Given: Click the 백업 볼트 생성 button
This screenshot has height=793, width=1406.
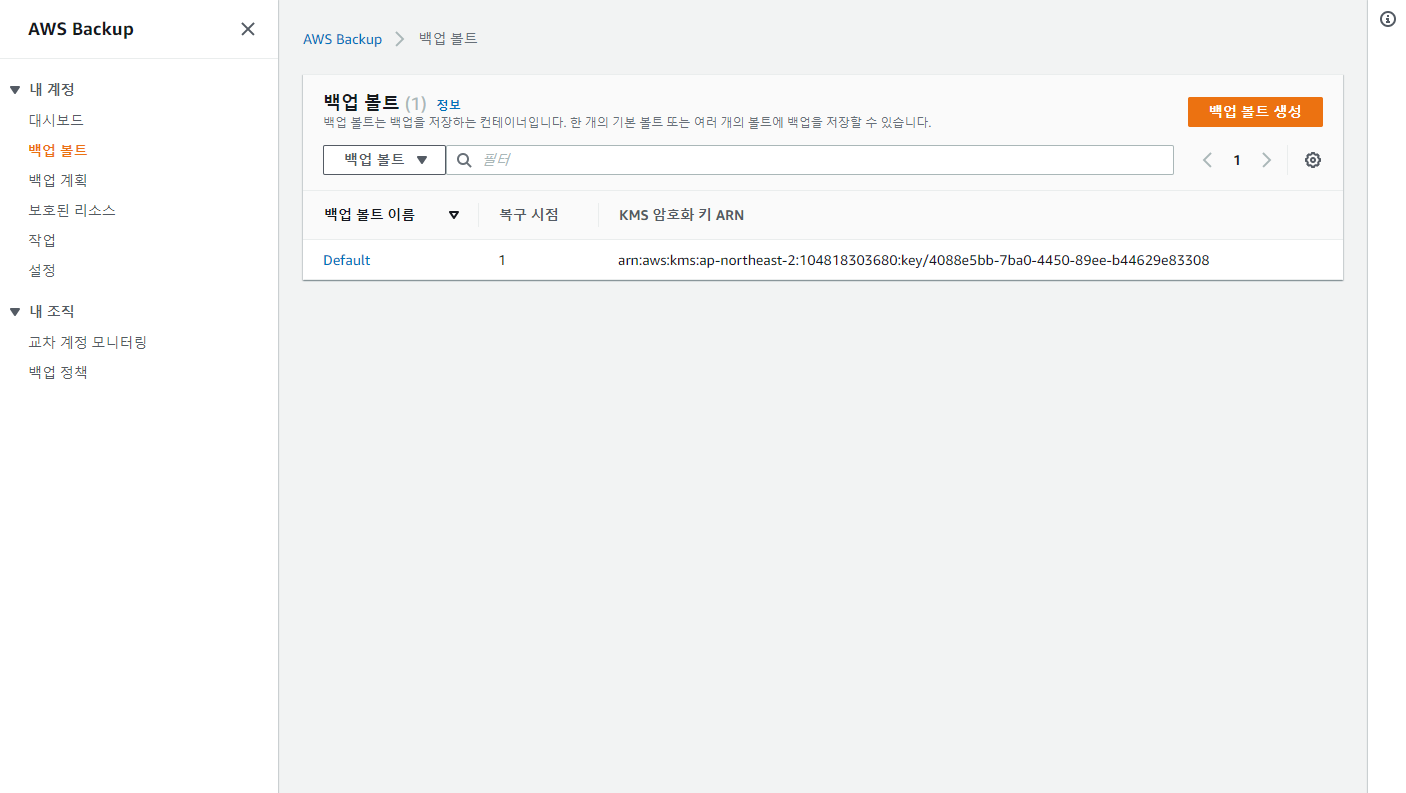Looking at the screenshot, I should coord(1255,112).
